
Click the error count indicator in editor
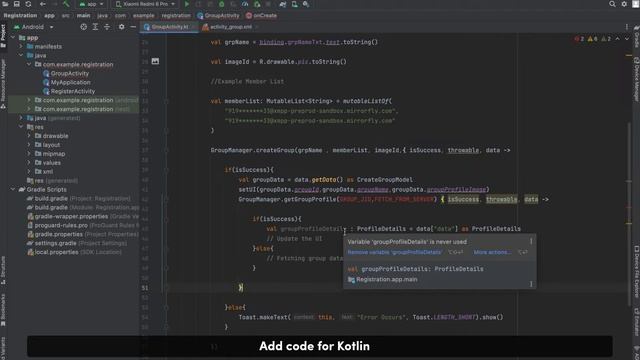(x=579, y=39)
